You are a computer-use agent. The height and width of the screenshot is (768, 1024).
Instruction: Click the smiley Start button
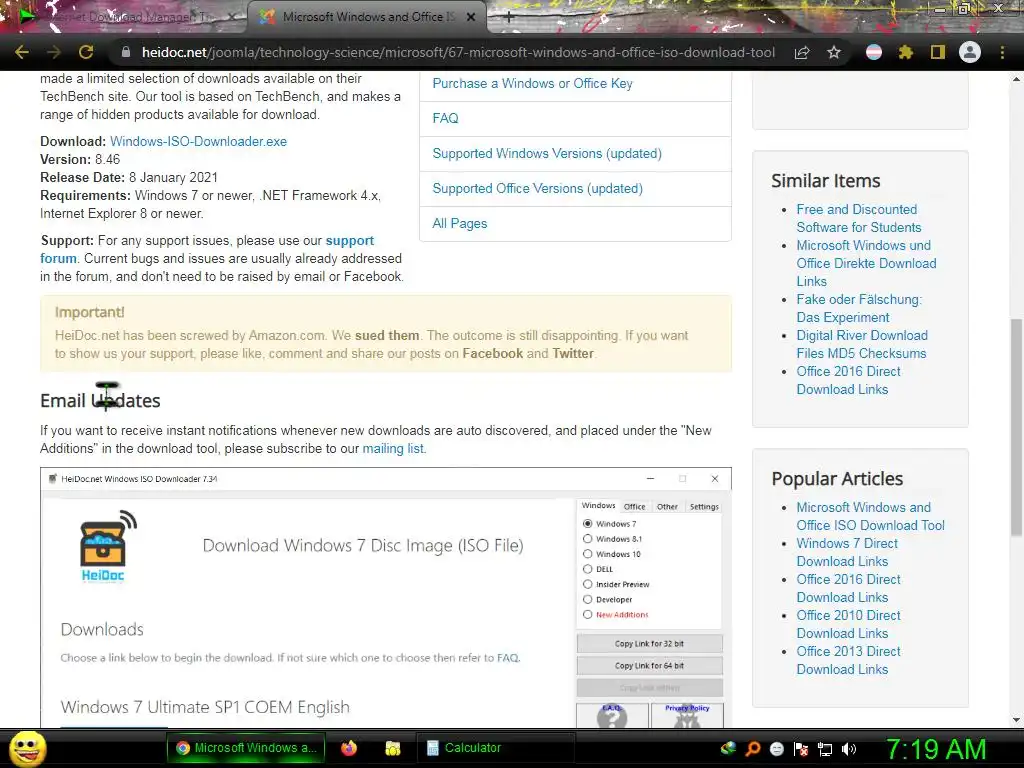[27, 748]
